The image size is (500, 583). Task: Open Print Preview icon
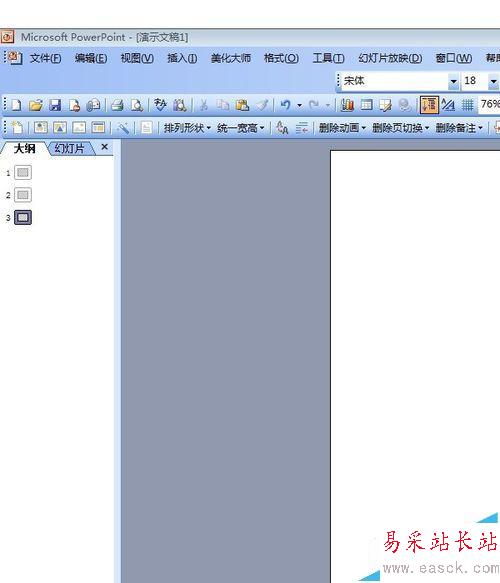[137, 105]
